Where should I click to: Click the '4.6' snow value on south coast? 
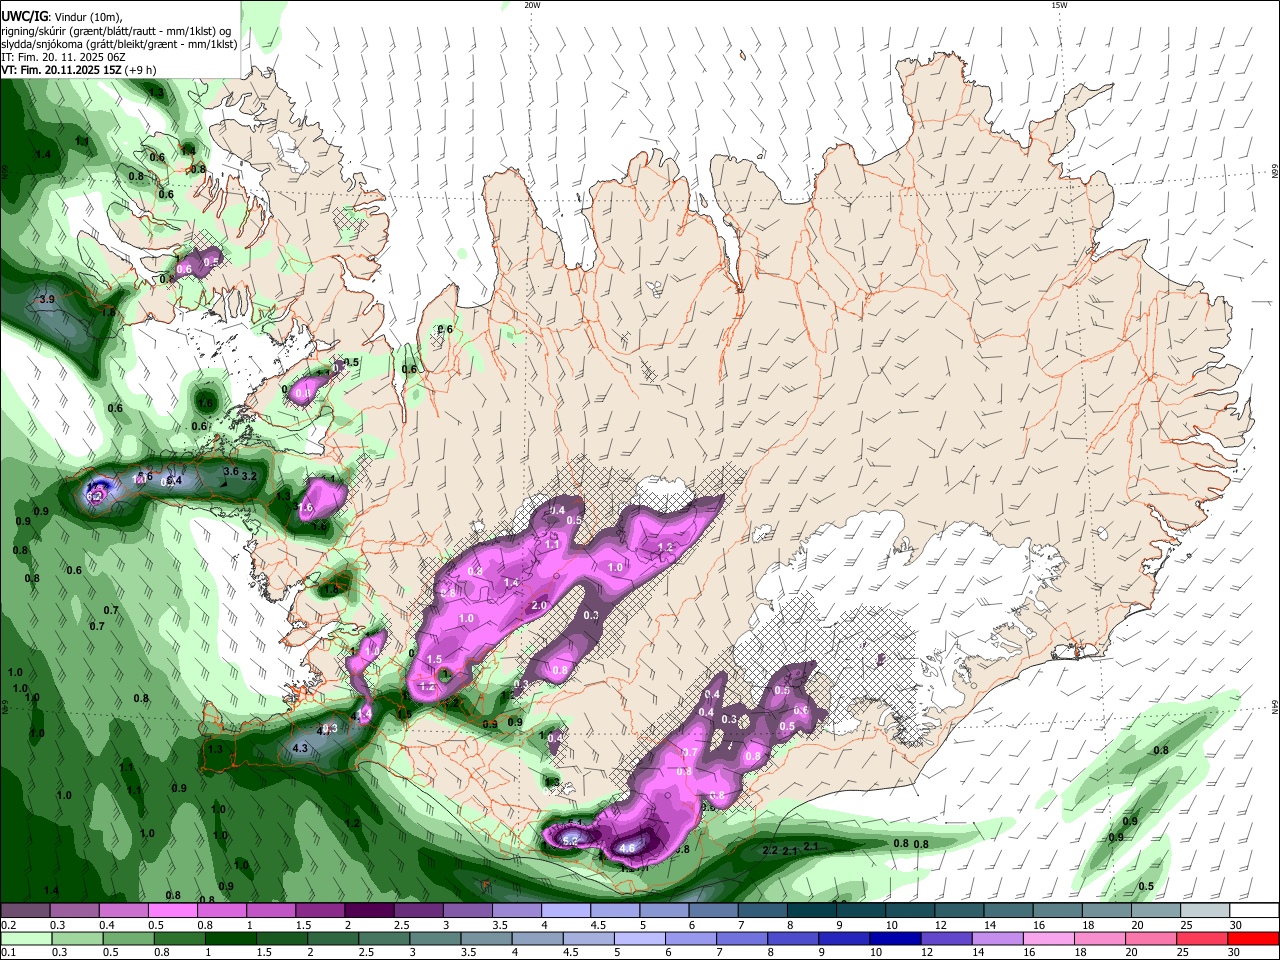[x=627, y=848]
